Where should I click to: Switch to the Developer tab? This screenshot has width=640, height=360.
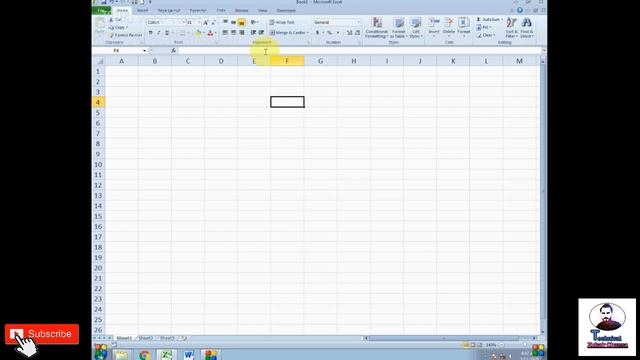pos(286,11)
